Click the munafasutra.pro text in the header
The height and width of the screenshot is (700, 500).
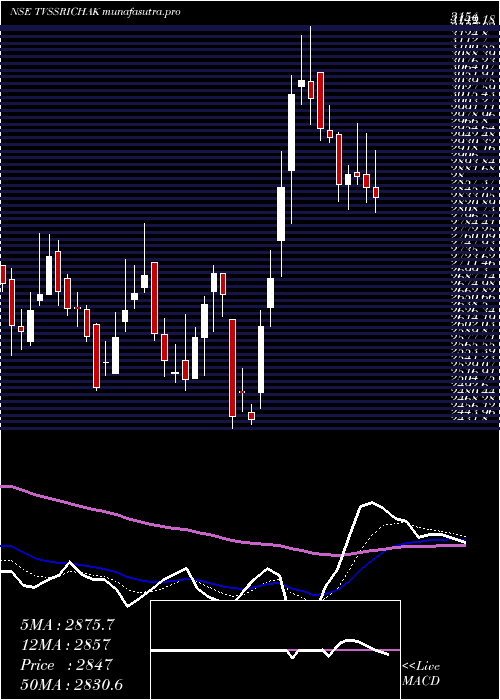[x=142, y=12]
